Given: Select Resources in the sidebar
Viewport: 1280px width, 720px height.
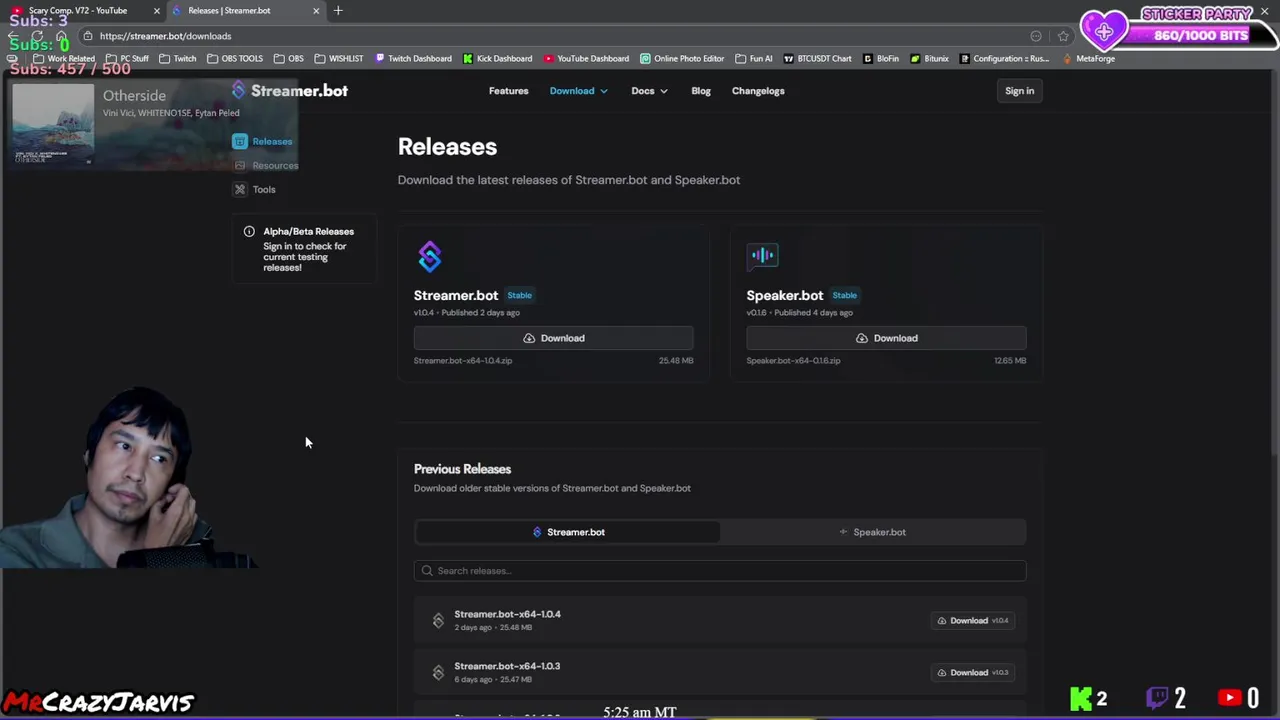Looking at the screenshot, I should coord(266,165).
